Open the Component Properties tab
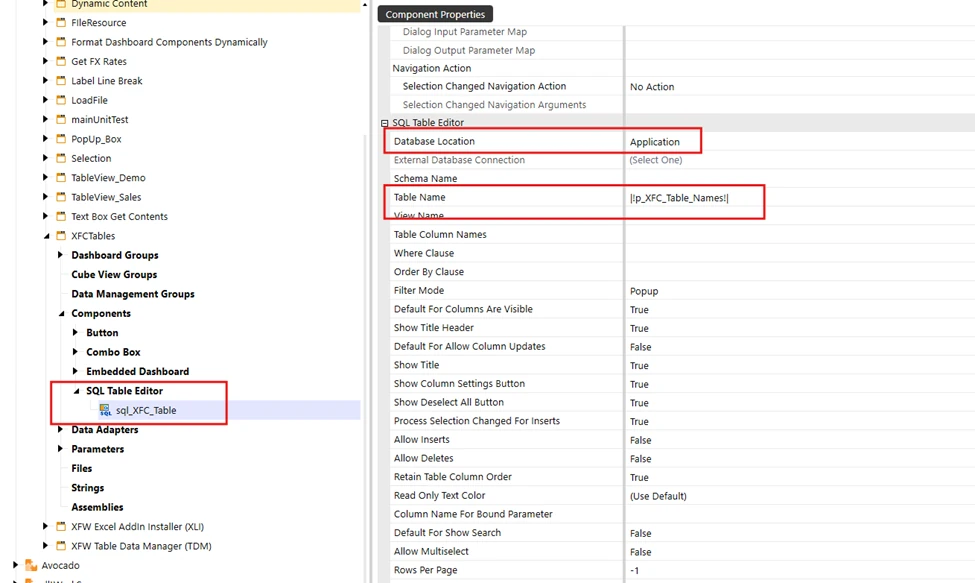975x583 pixels. (x=435, y=14)
